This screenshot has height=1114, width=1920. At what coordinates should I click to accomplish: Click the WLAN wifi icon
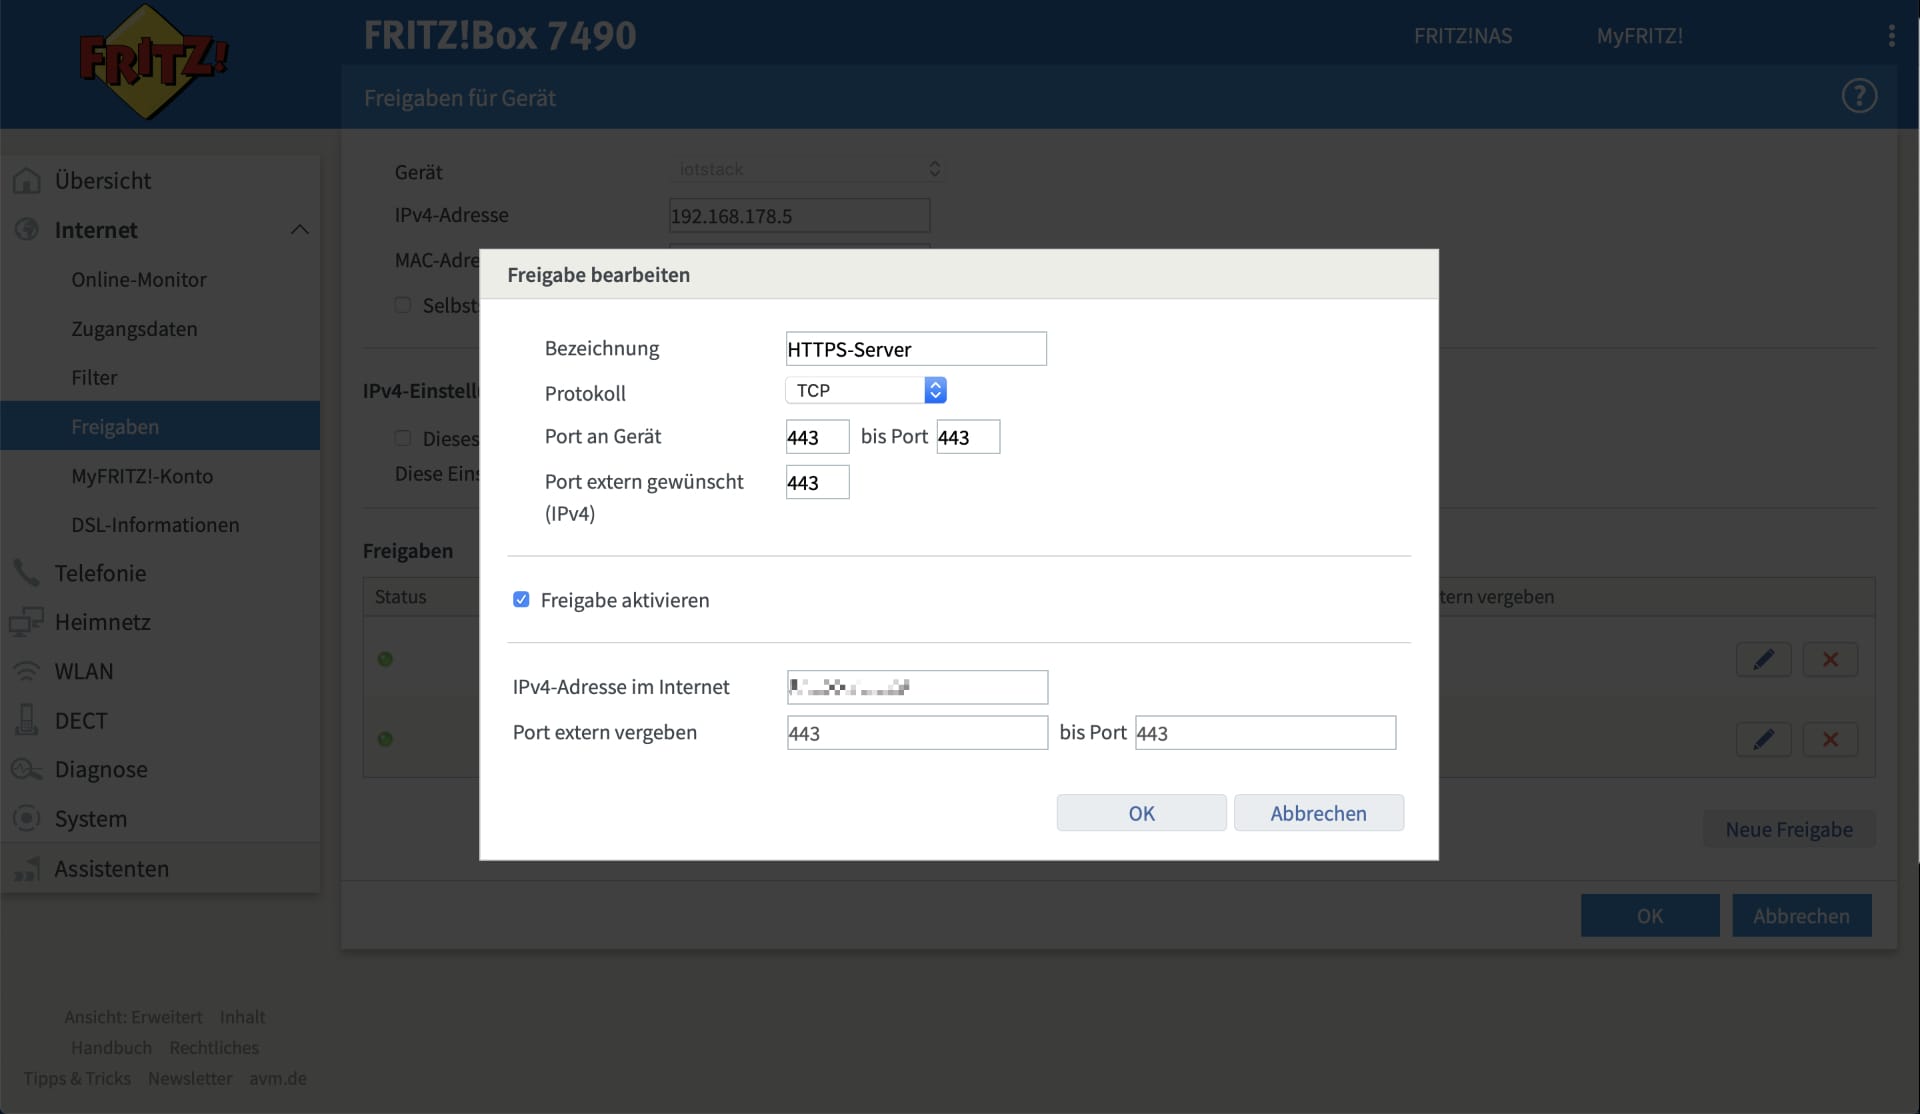tap(27, 671)
